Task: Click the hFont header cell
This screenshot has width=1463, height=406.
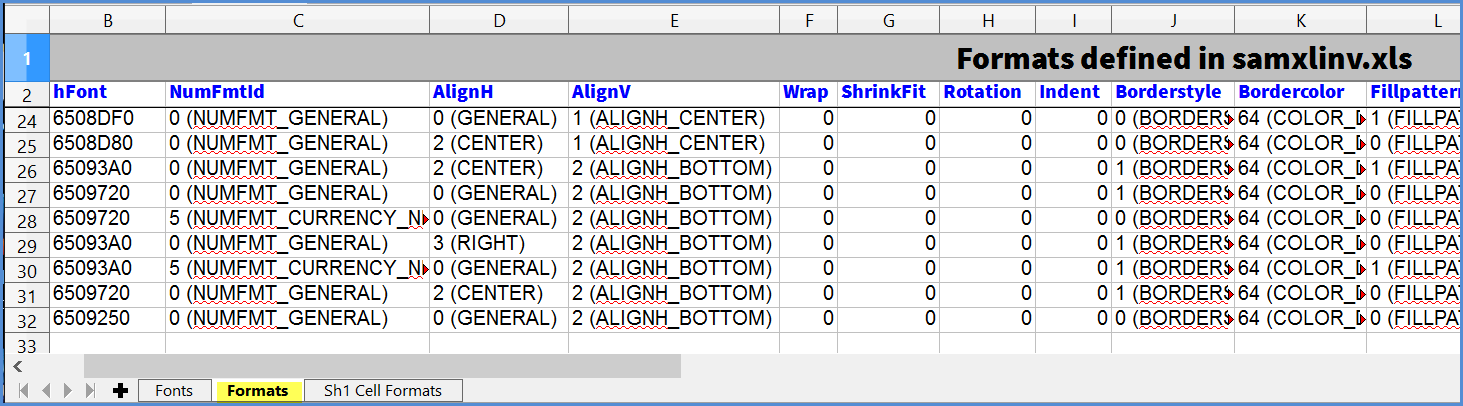Action: coord(107,93)
